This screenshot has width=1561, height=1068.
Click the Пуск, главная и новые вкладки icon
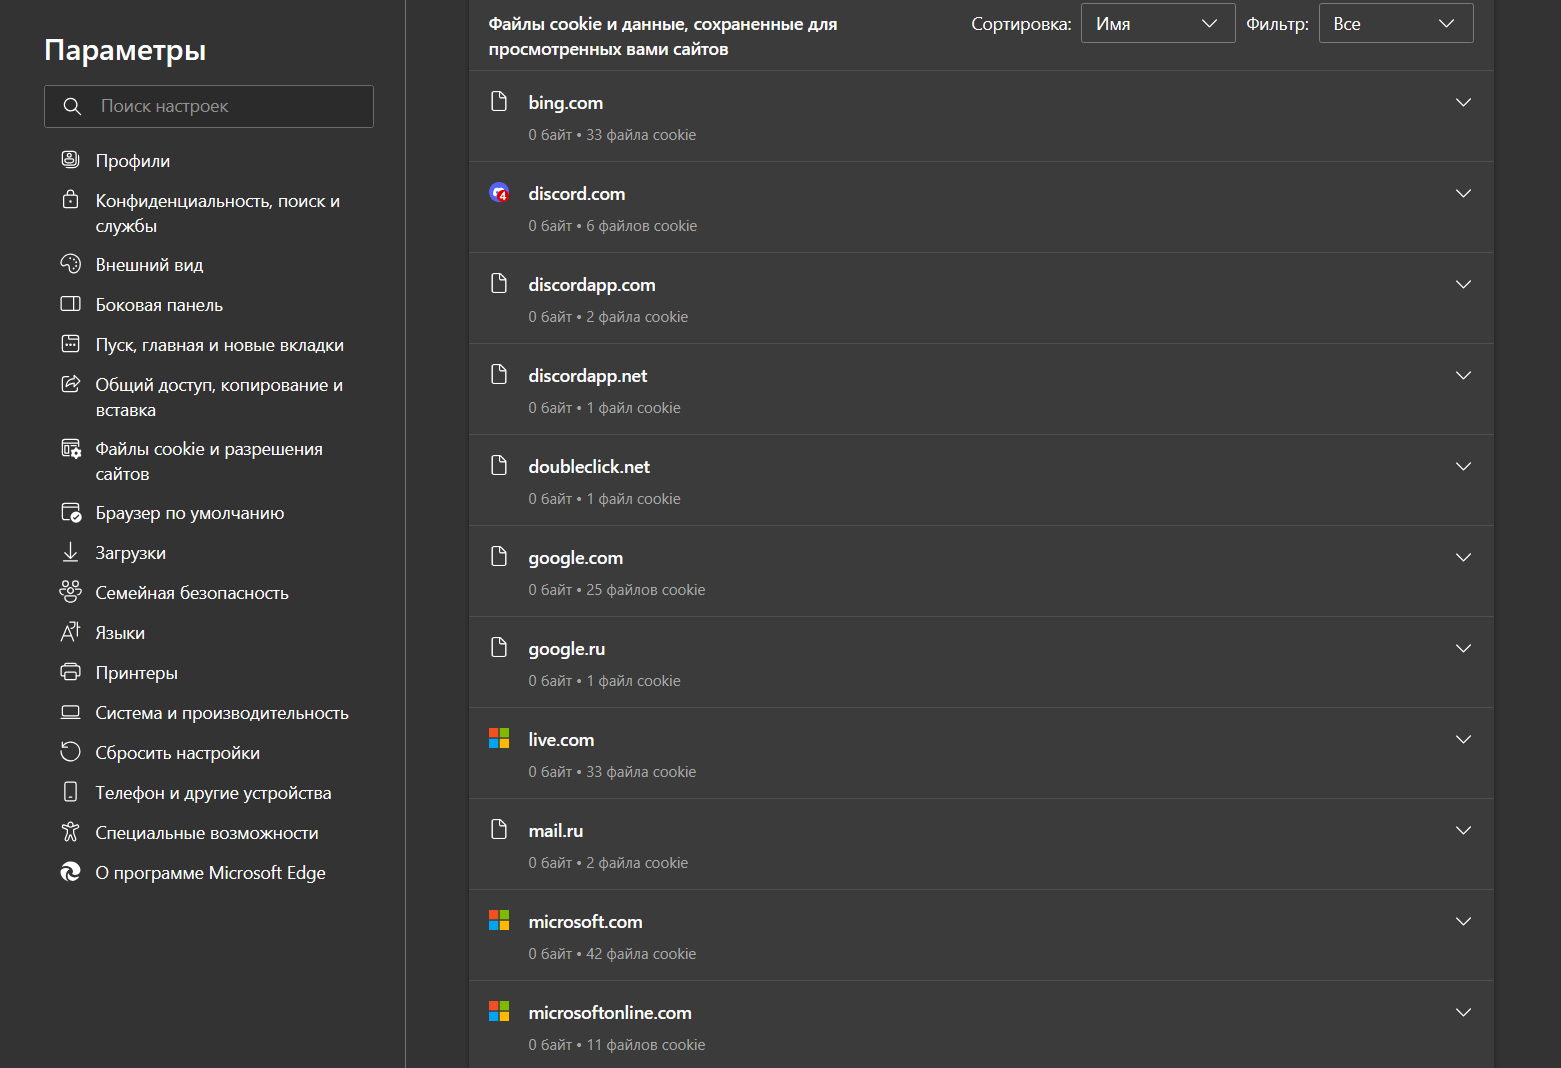coord(70,343)
